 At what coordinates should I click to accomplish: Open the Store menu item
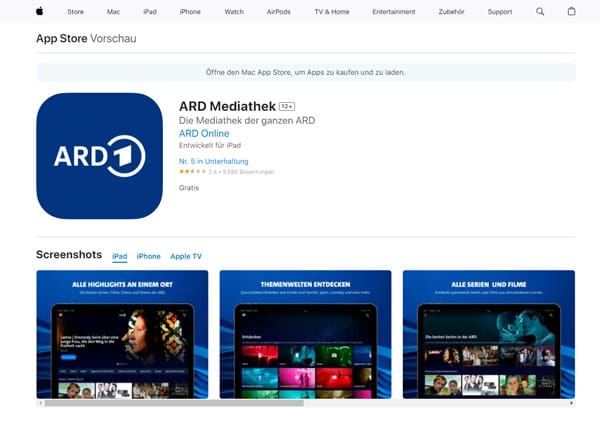[75, 12]
